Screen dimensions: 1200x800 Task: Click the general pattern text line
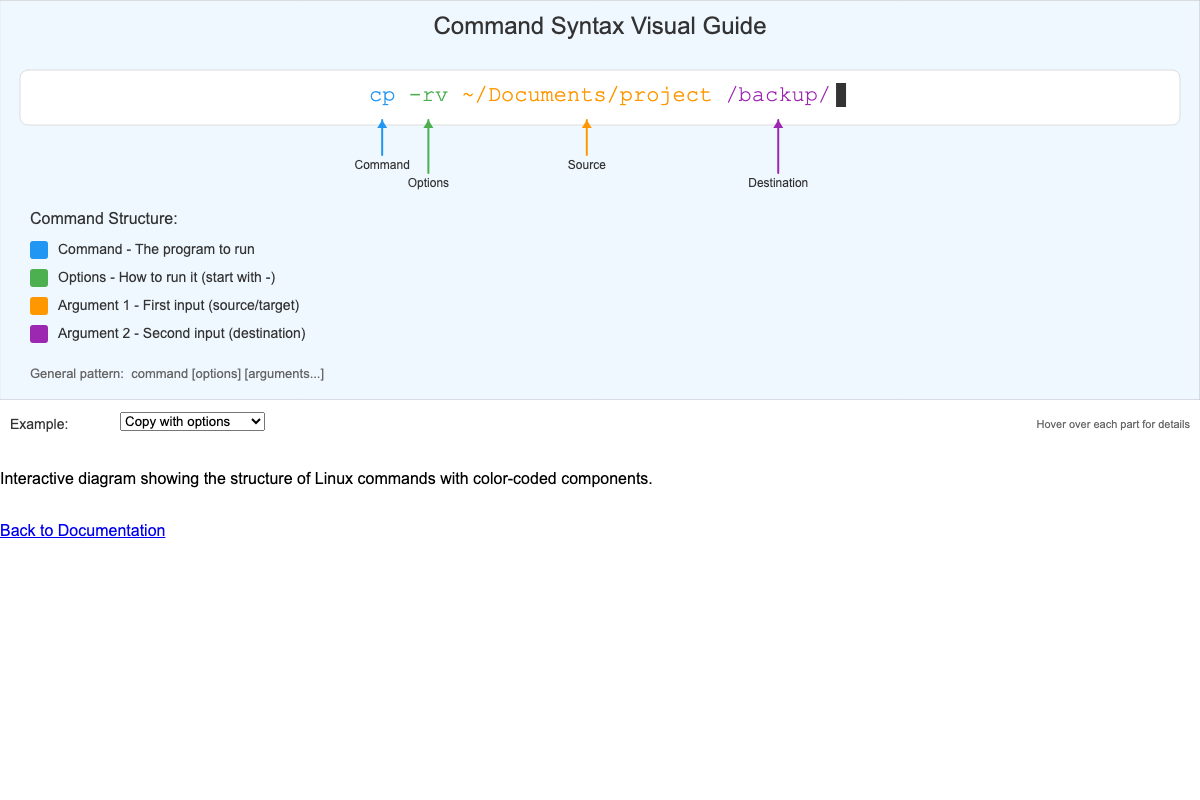pyautogui.click(x=176, y=373)
